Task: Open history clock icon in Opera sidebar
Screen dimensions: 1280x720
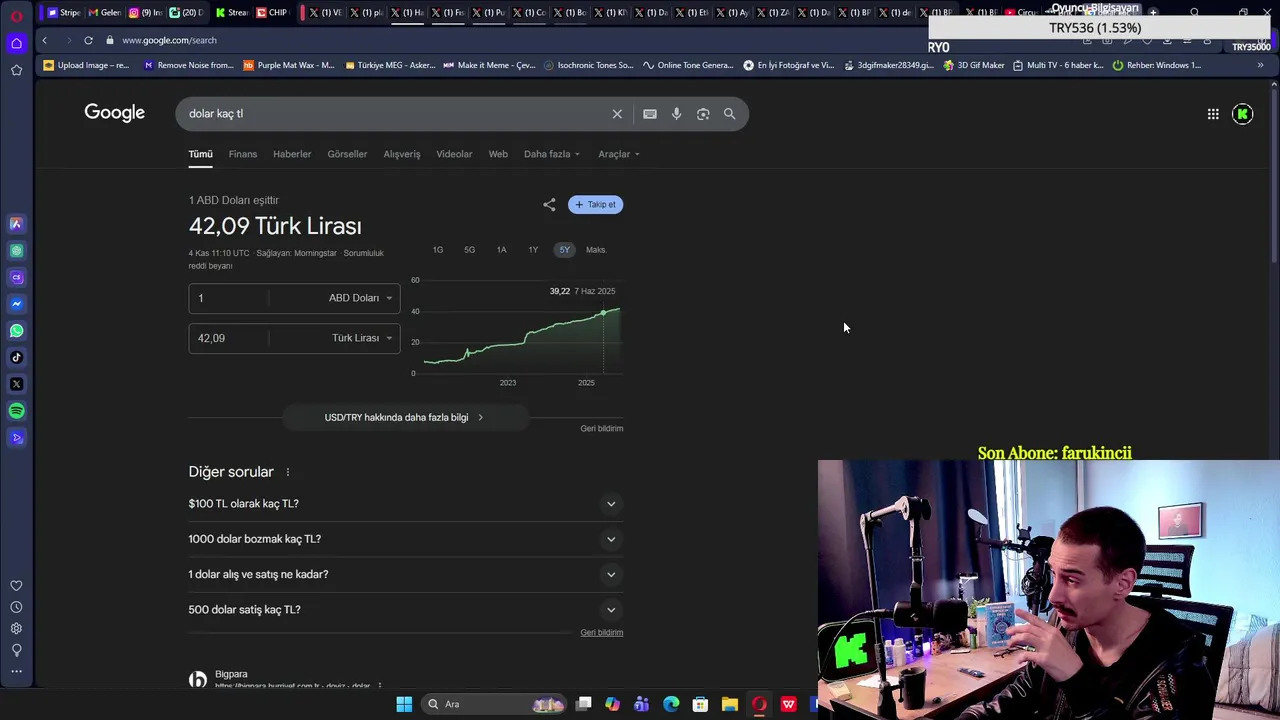Action: [16, 607]
